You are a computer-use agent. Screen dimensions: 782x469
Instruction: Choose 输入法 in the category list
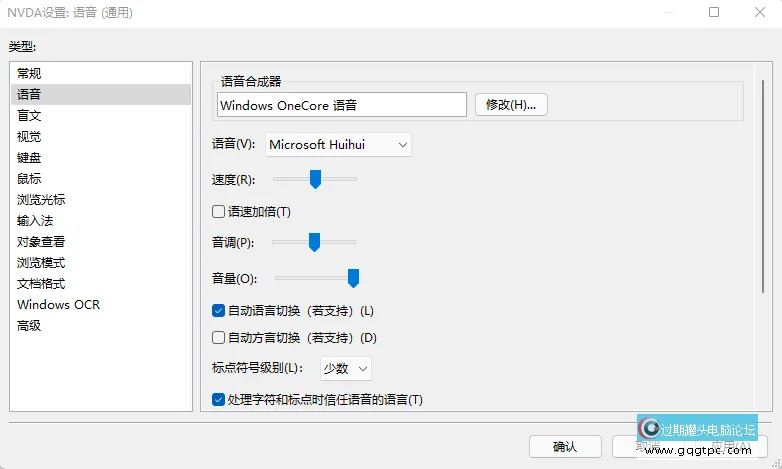coord(101,221)
